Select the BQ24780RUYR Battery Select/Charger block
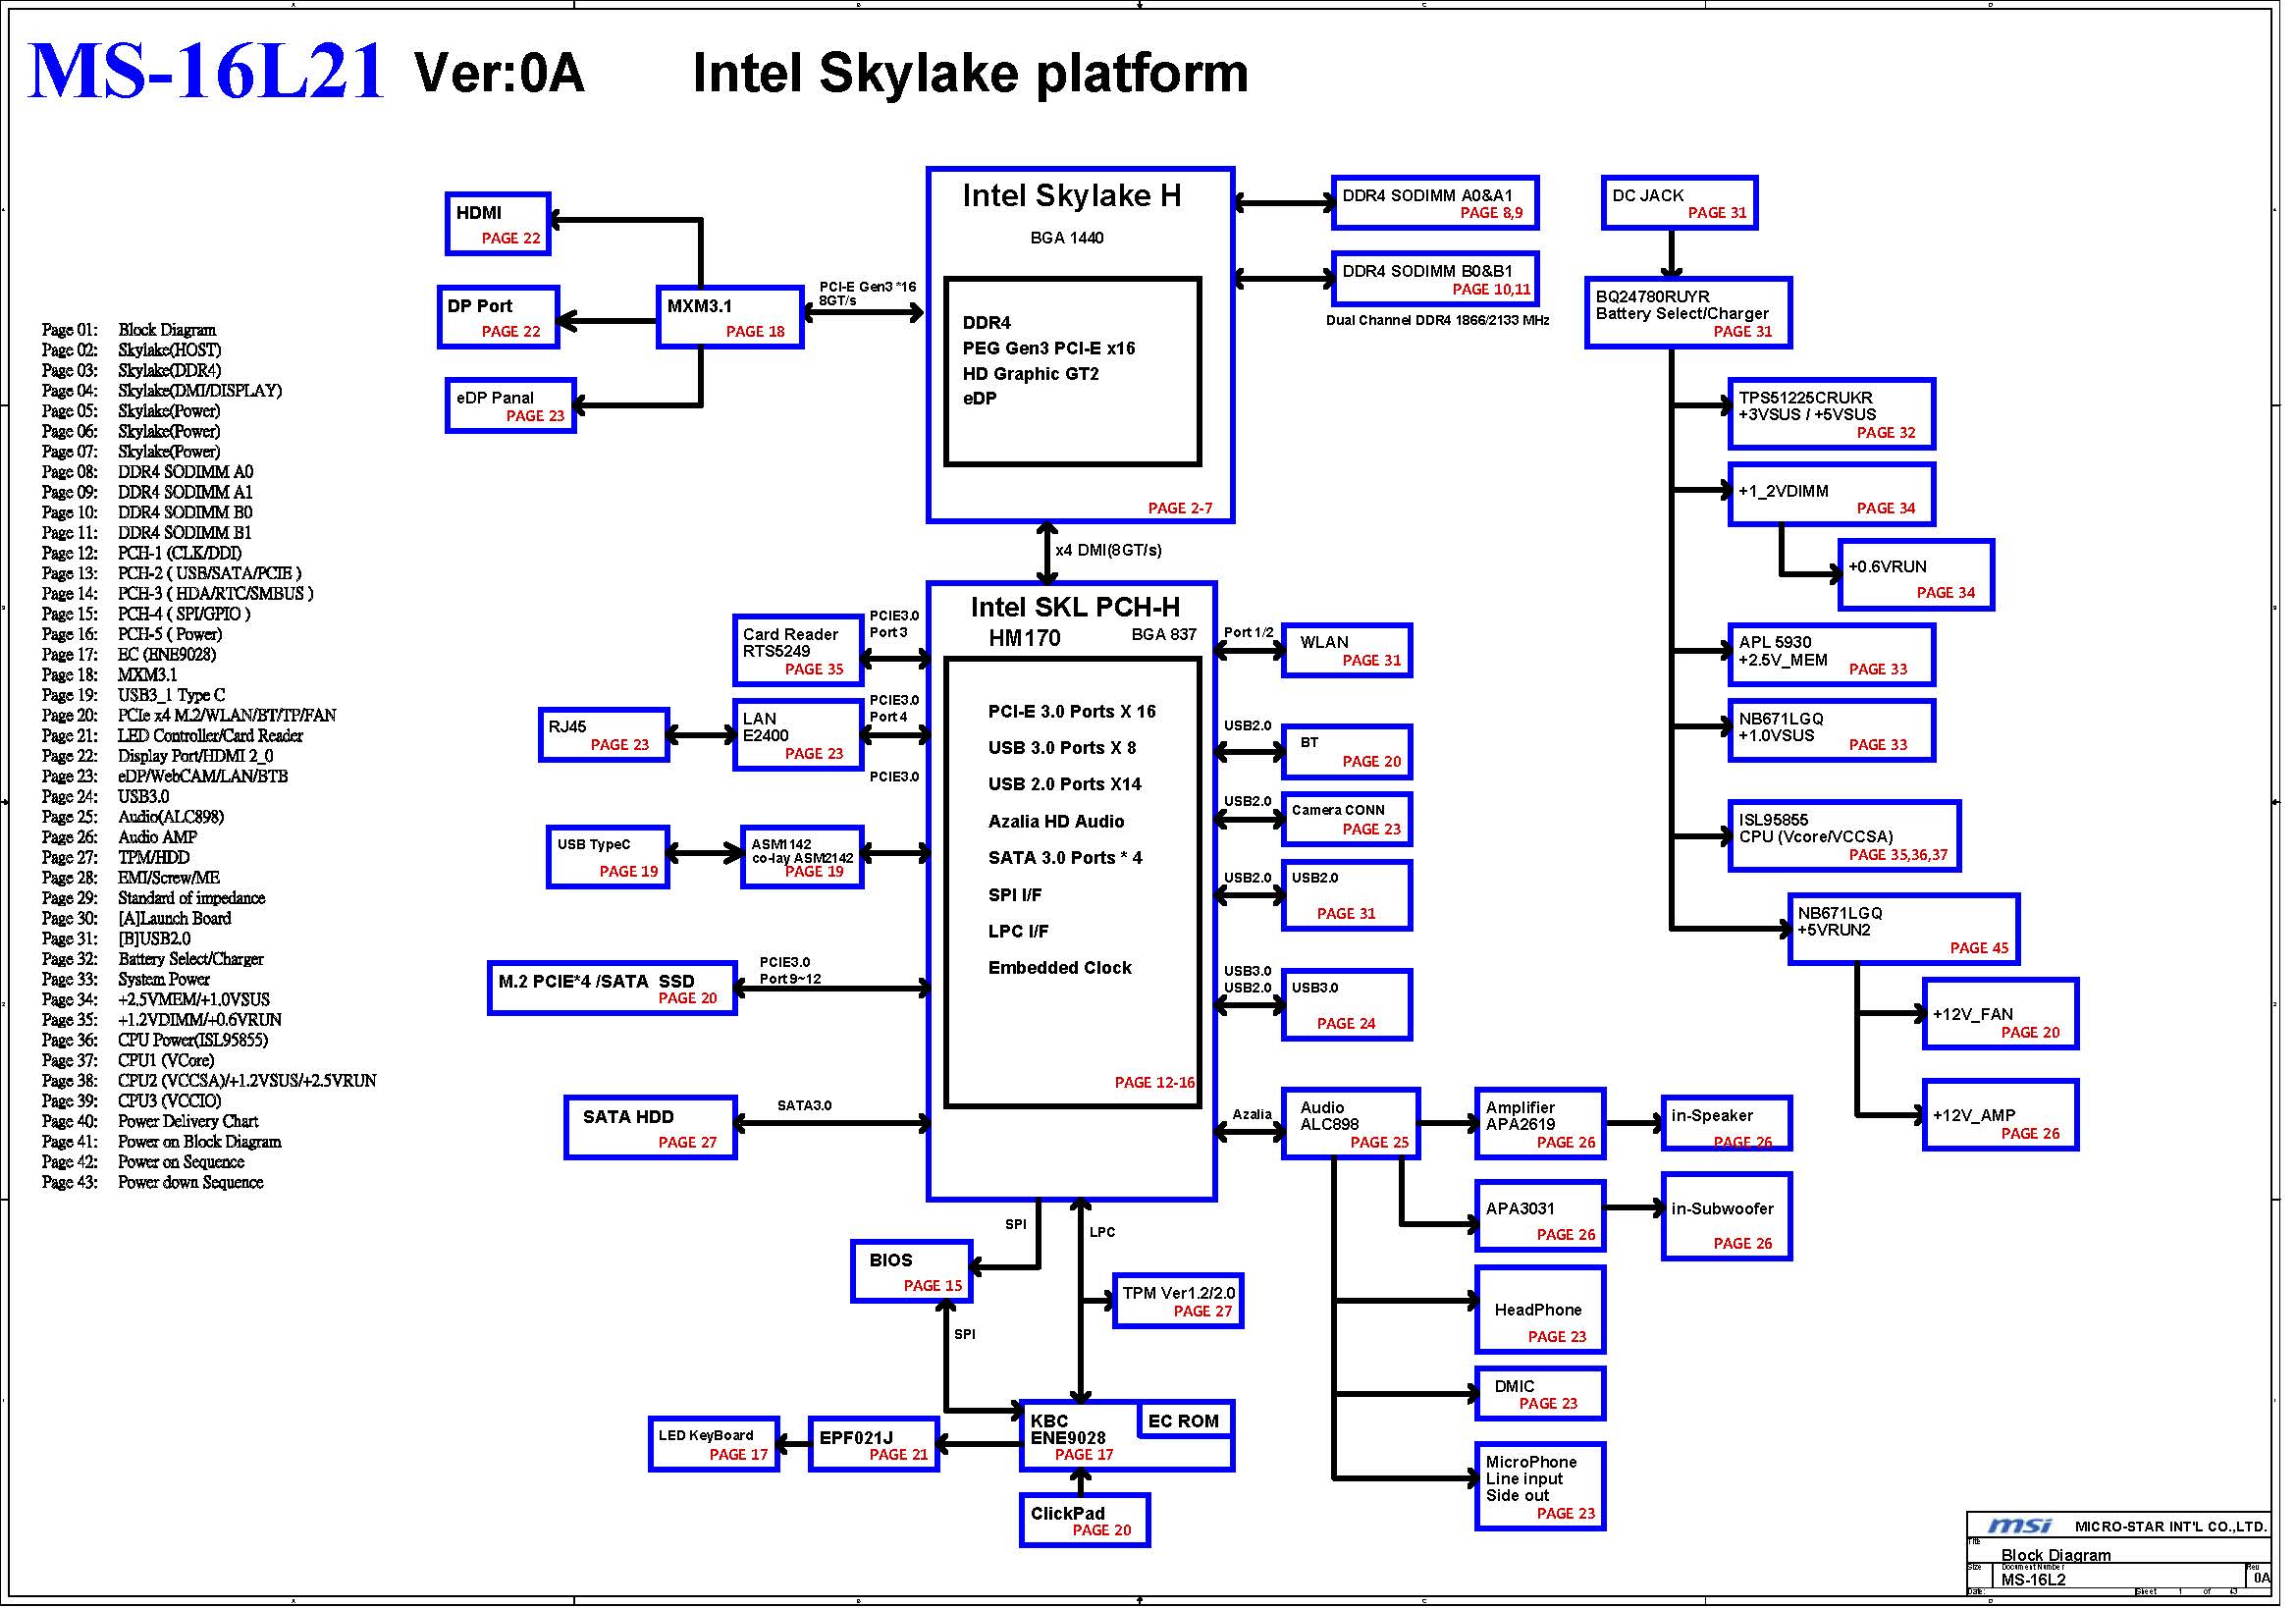The width and height of the screenshot is (2296, 1608). [x=1688, y=313]
